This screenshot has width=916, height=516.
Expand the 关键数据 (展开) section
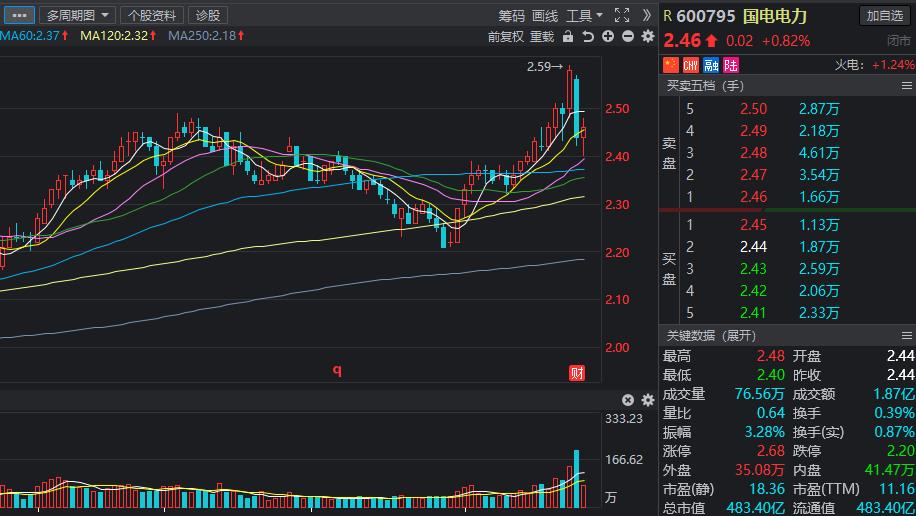click(x=711, y=335)
